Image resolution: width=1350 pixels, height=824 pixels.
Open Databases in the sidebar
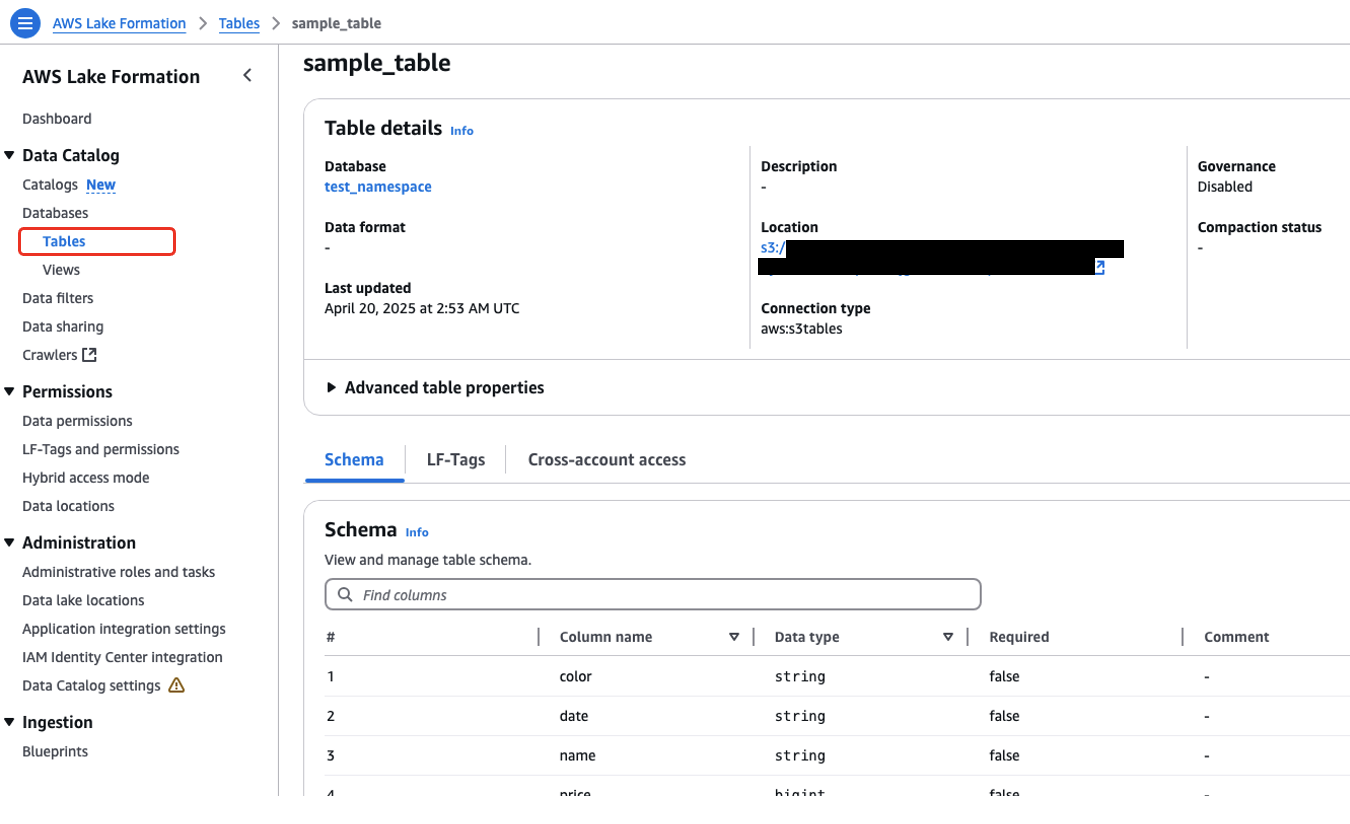click(55, 213)
